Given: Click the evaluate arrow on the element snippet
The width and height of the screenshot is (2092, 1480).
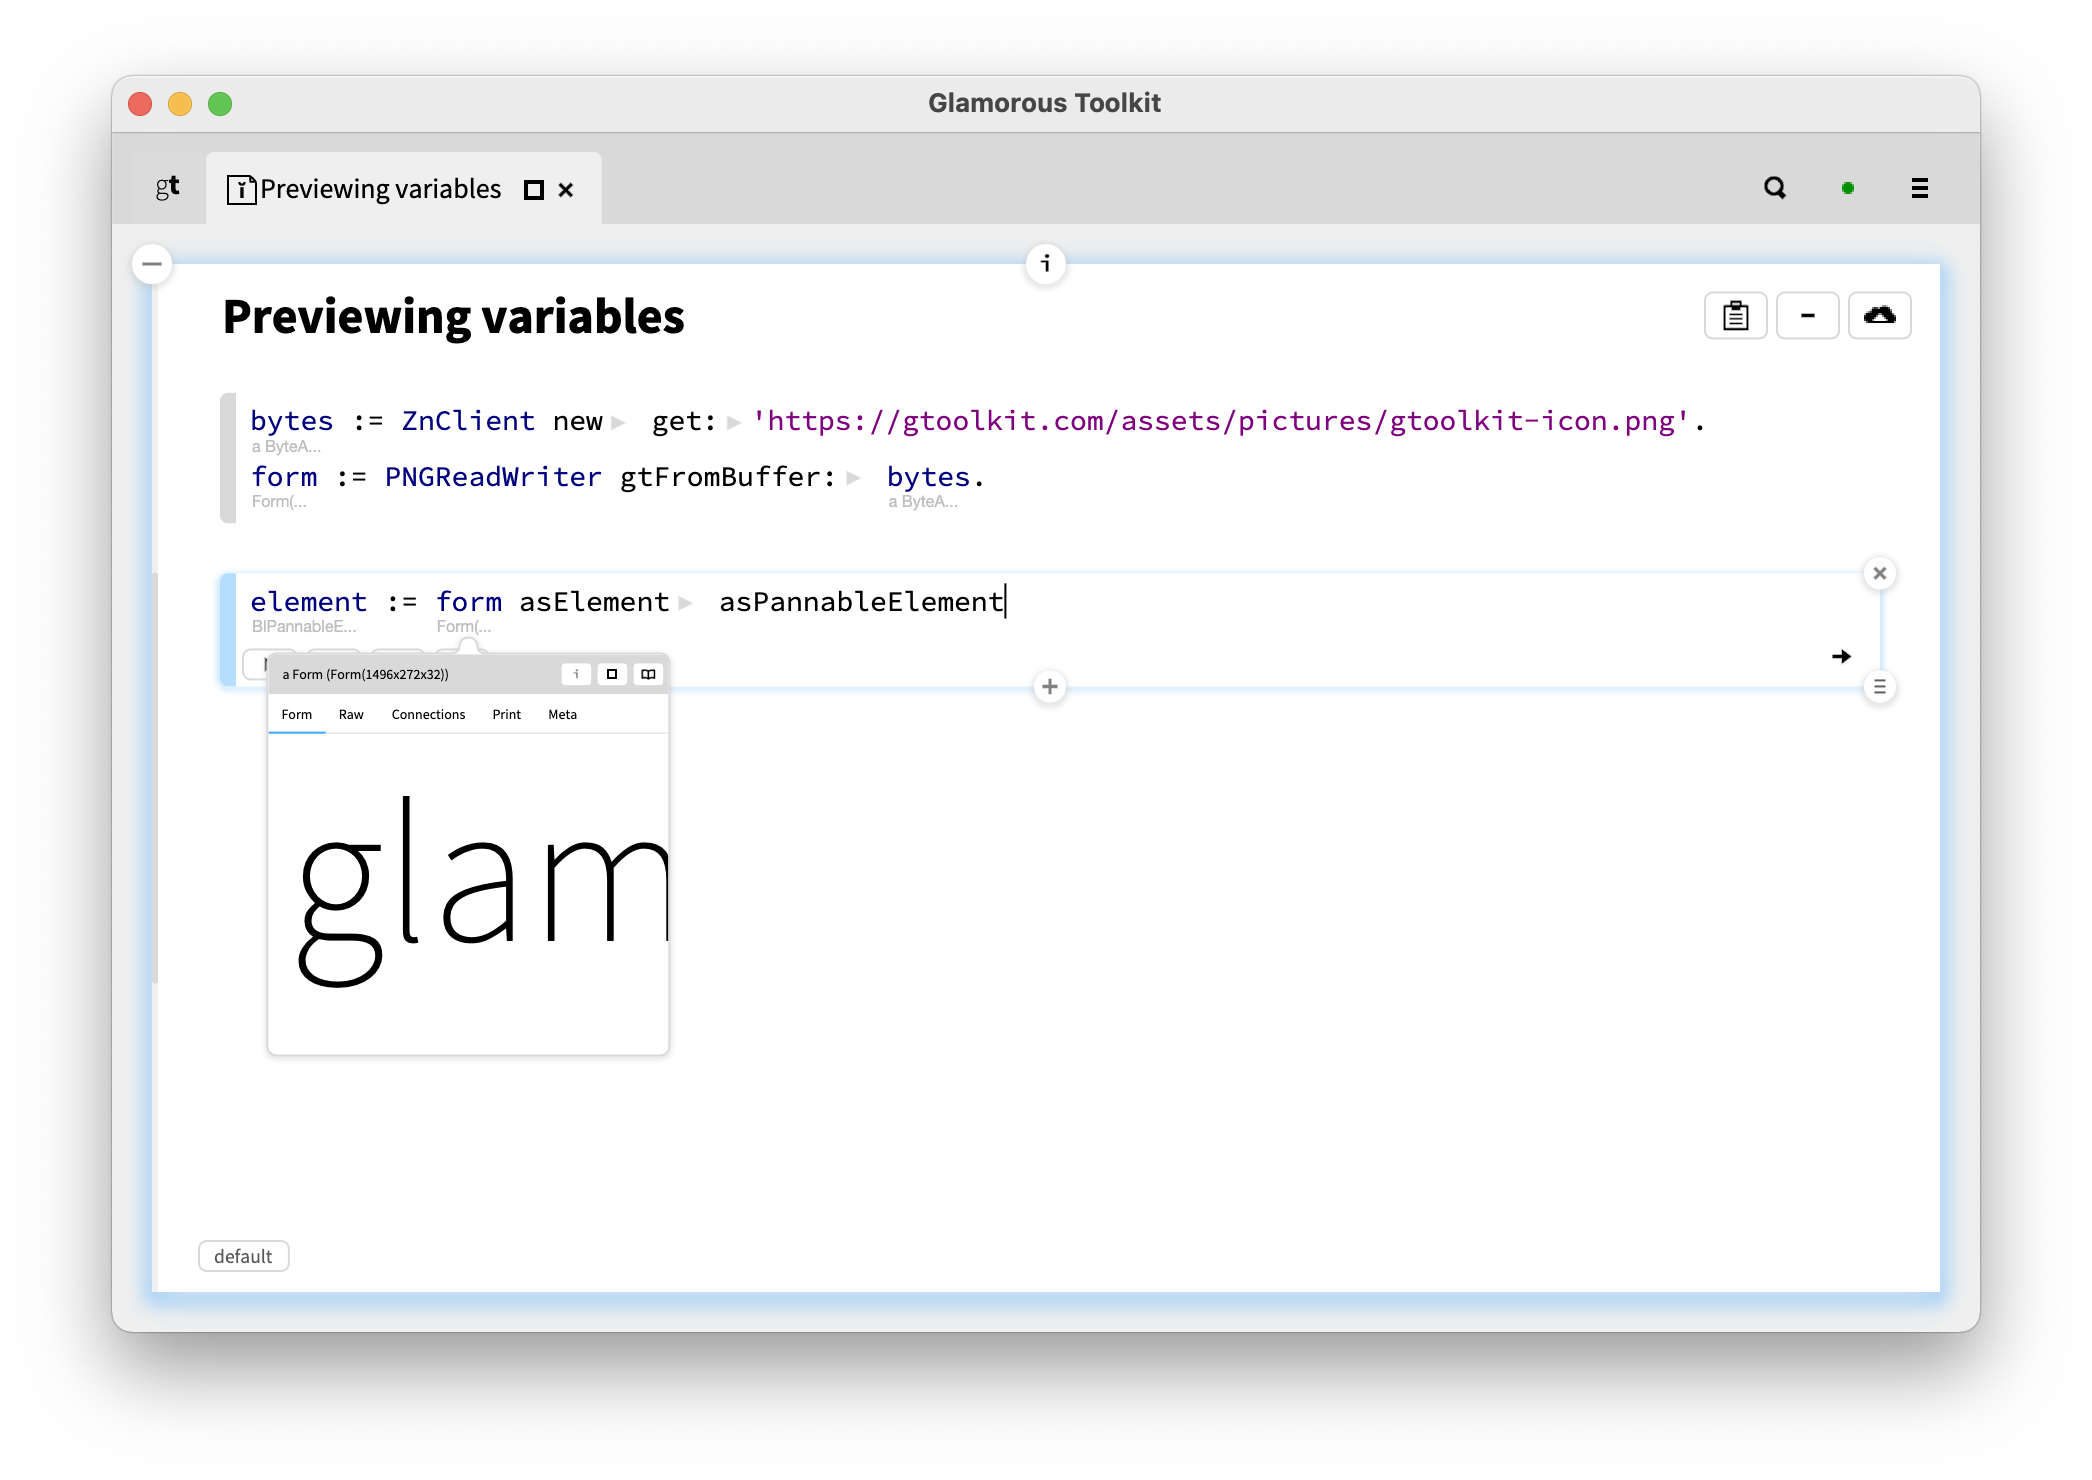Looking at the screenshot, I should 1843,657.
